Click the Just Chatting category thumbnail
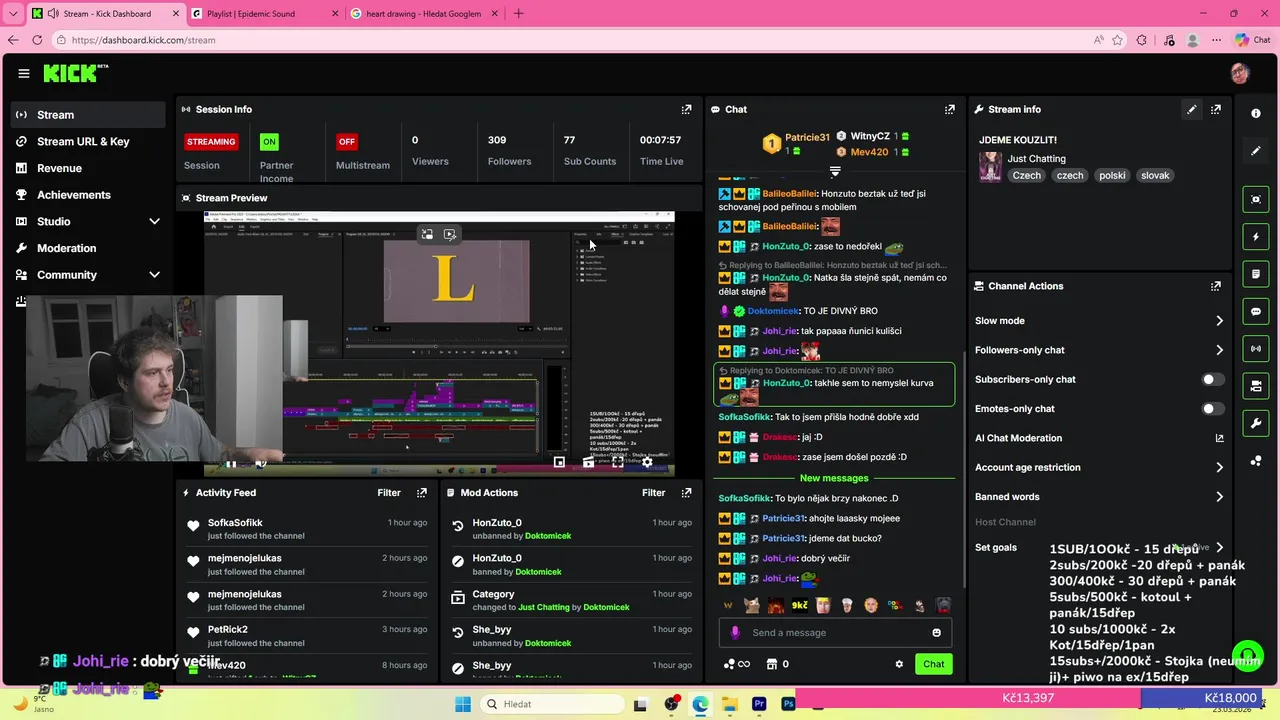The image size is (1280, 720). click(990, 167)
